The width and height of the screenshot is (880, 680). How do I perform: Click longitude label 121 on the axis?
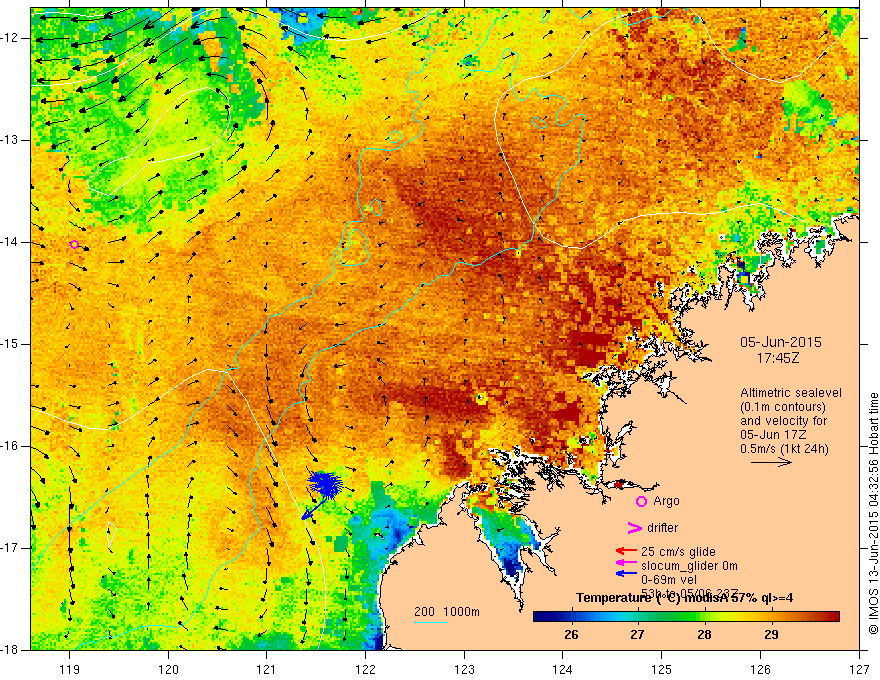(267, 669)
